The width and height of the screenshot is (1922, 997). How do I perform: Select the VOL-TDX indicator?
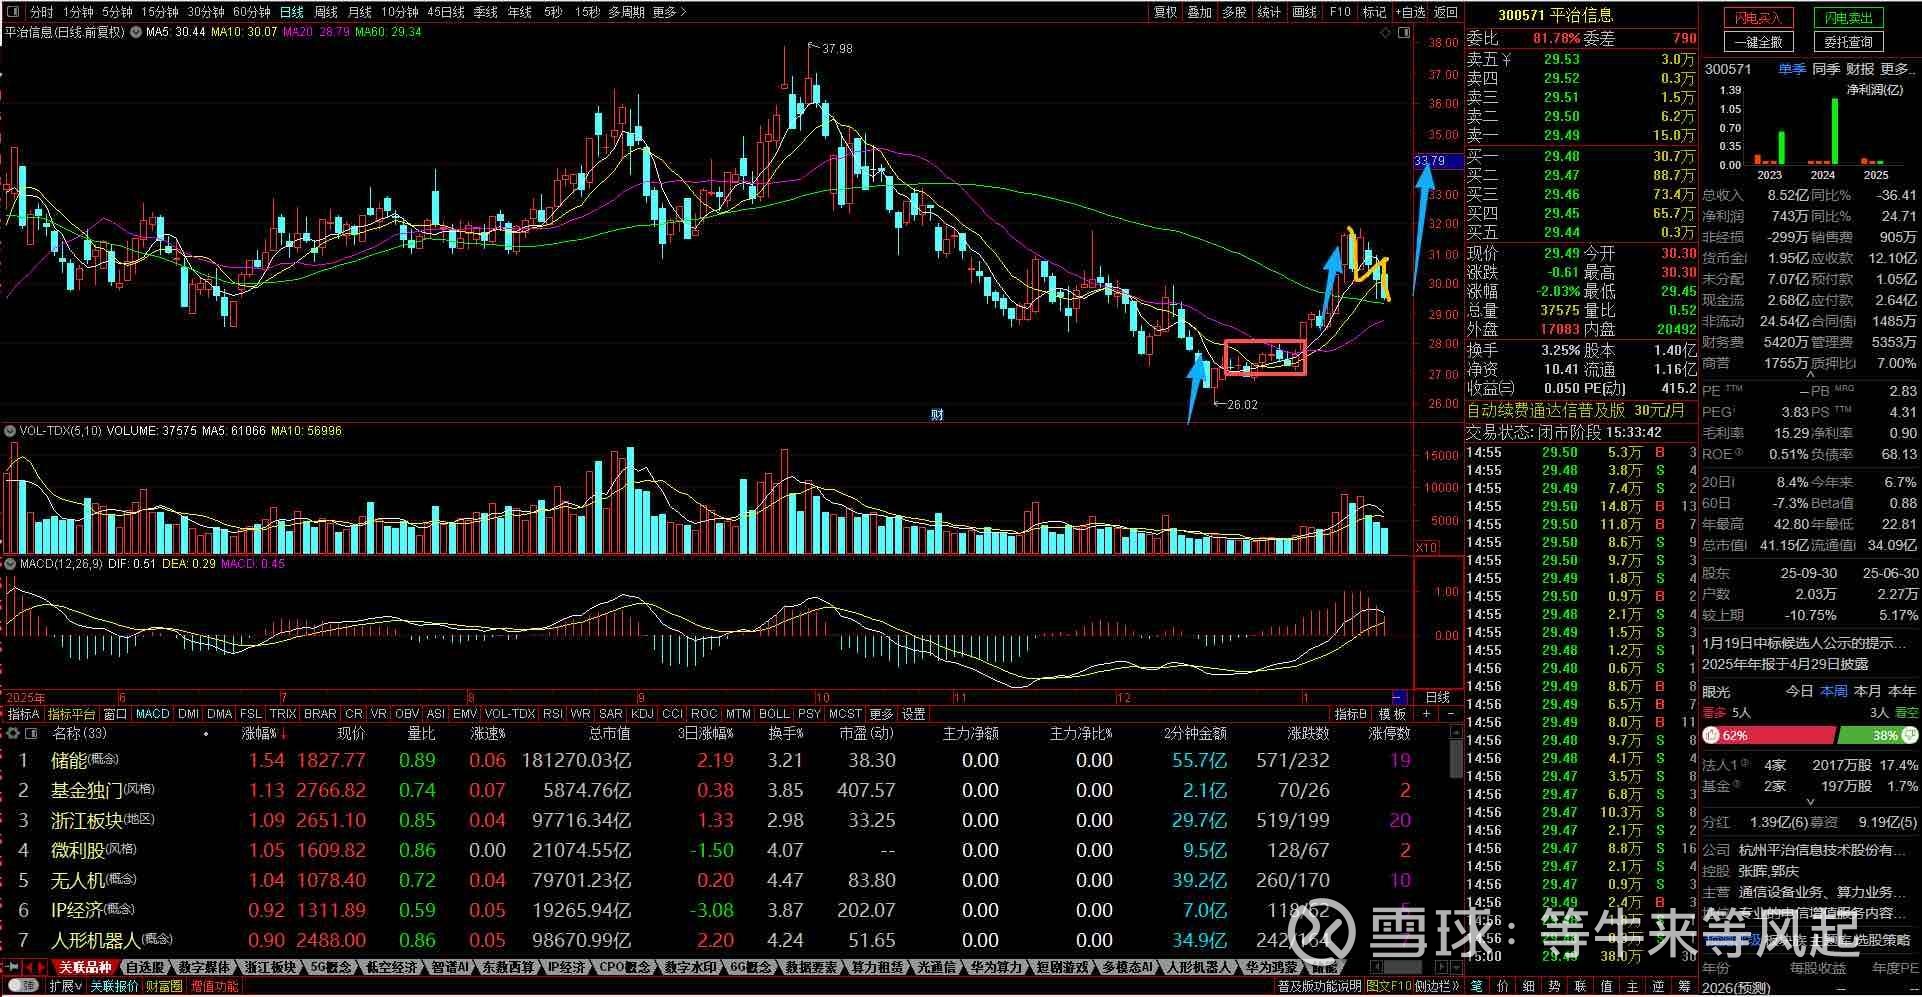pyautogui.click(x=510, y=714)
